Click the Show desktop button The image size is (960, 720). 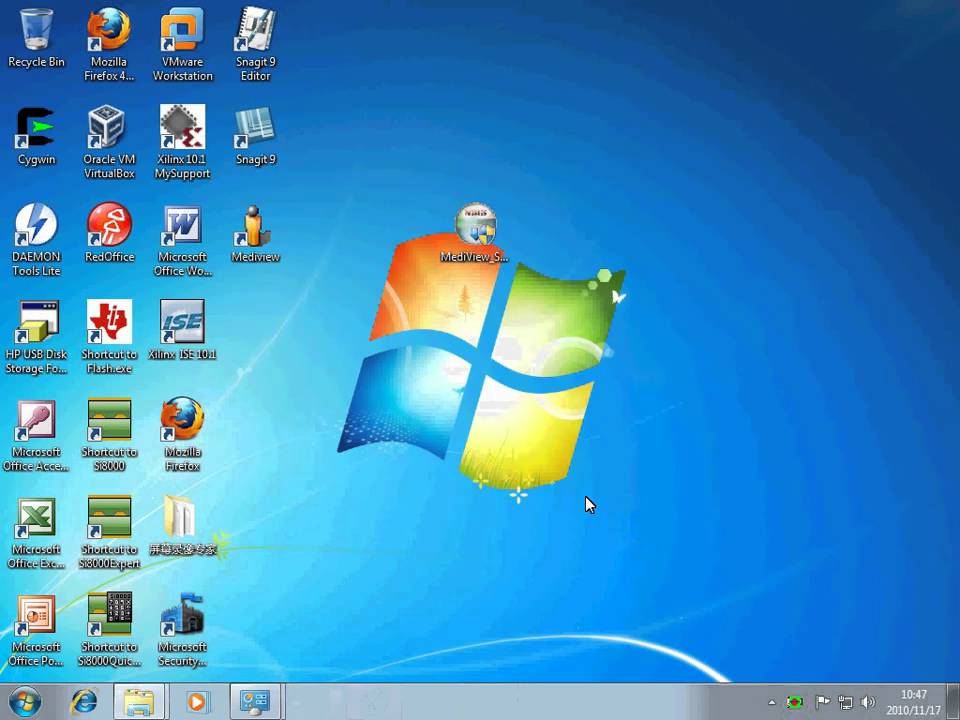[954, 702]
